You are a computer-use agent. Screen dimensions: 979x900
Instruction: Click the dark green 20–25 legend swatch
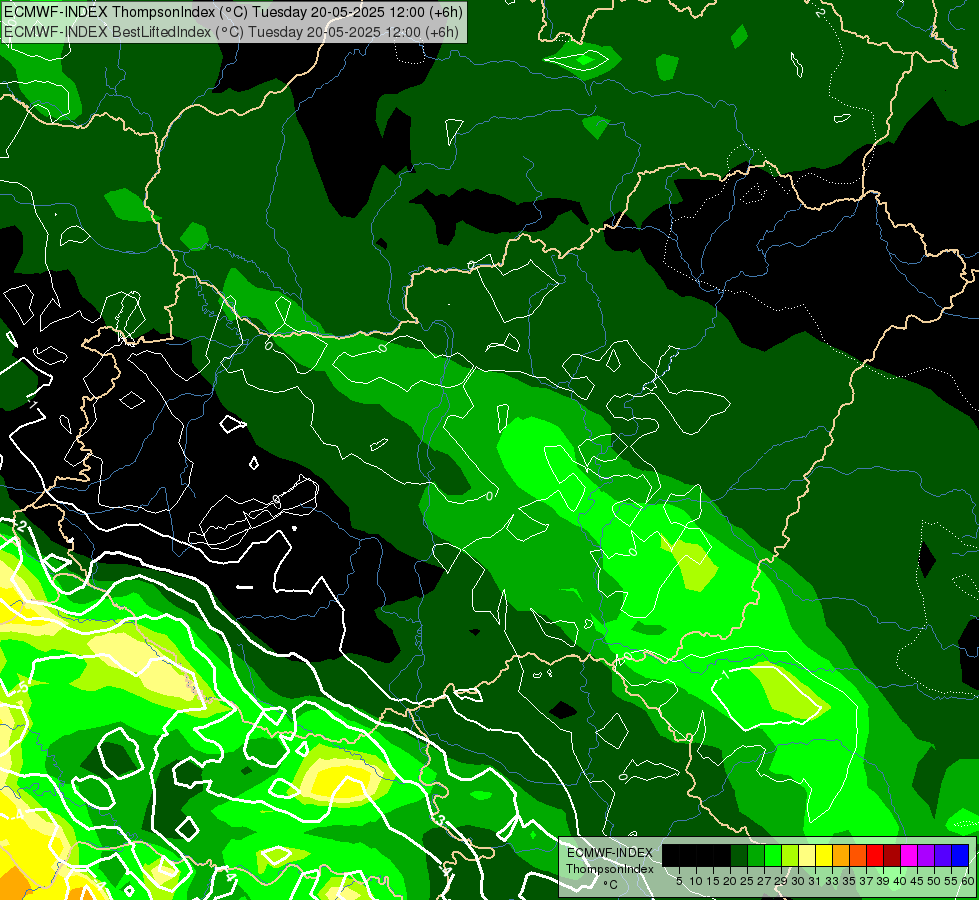(x=739, y=855)
